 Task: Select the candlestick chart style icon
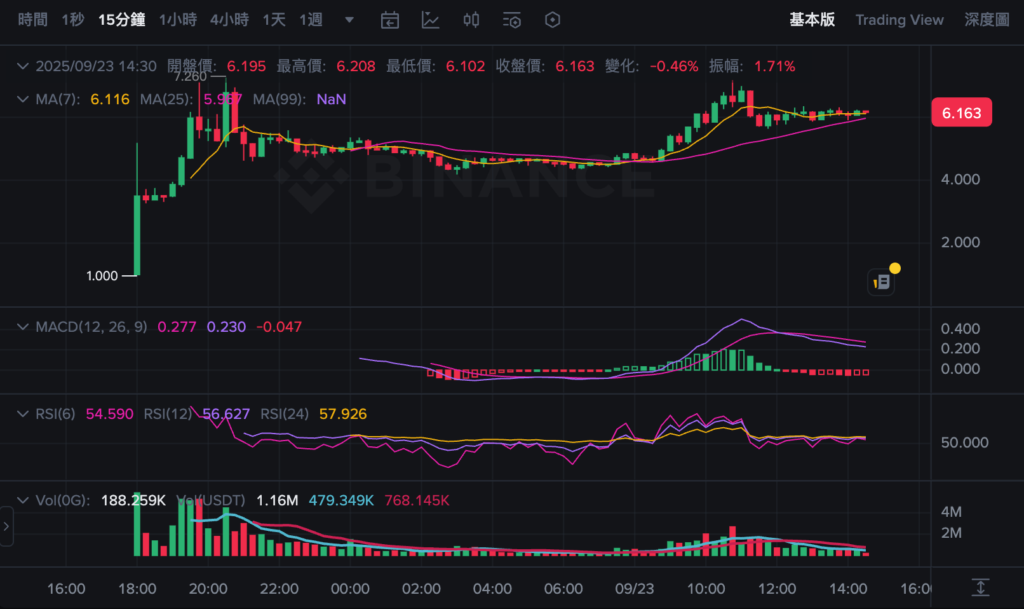tap(471, 20)
